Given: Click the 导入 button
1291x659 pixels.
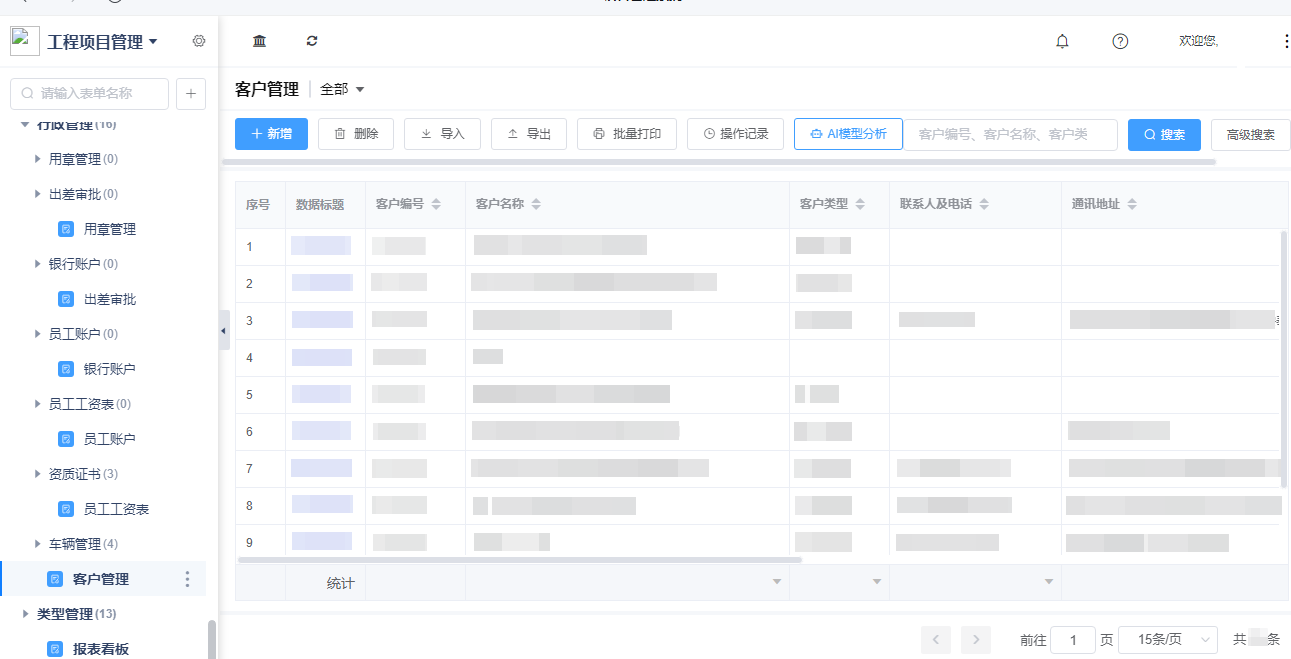Looking at the screenshot, I should 442,134.
